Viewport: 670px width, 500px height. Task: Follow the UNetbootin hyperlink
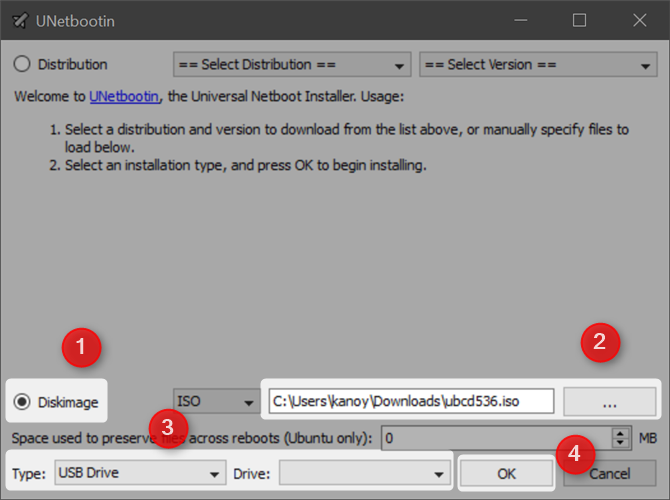click(x=124, y=97)
